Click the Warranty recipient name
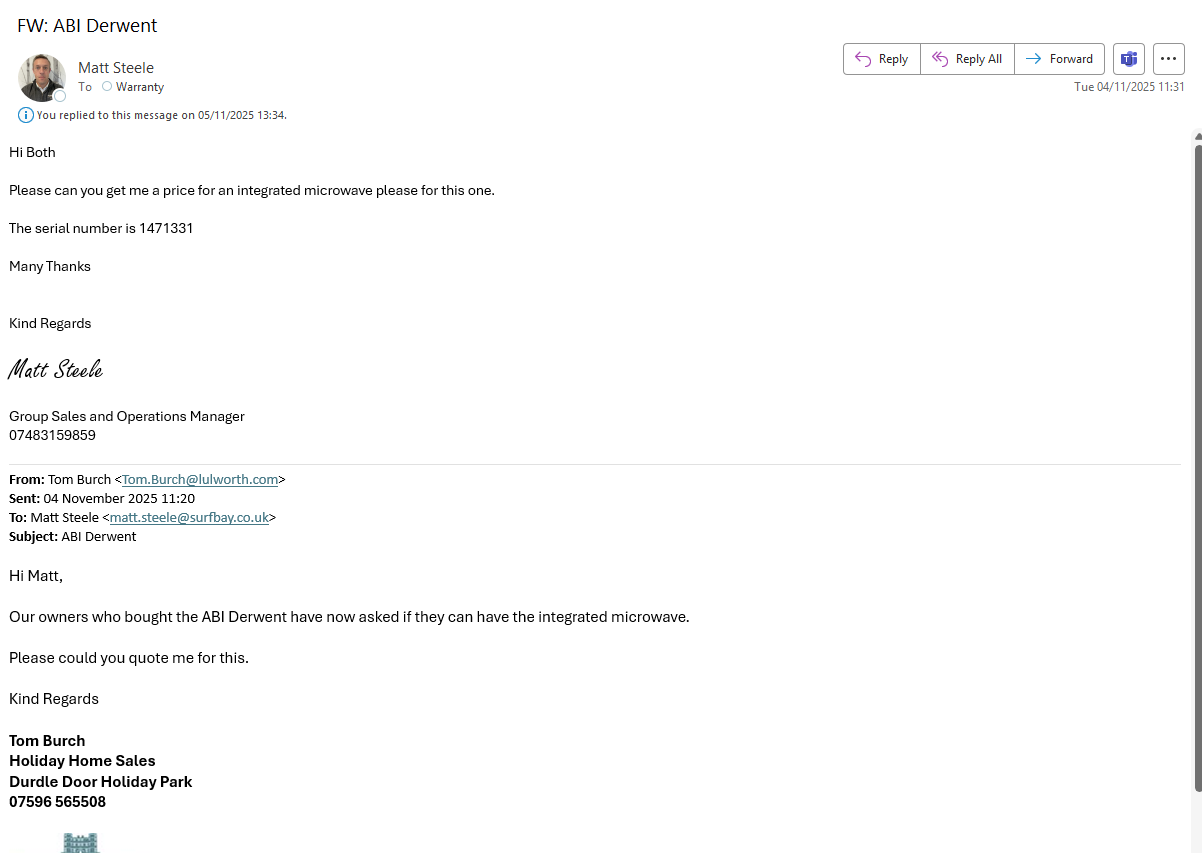This screenshot has width=1202, height=853. click(x=140, y=87)
